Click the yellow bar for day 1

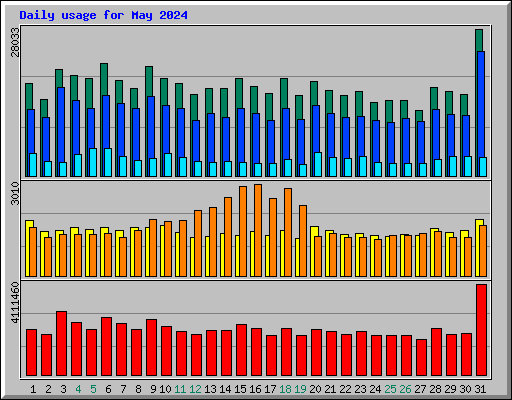pos(28,248)
